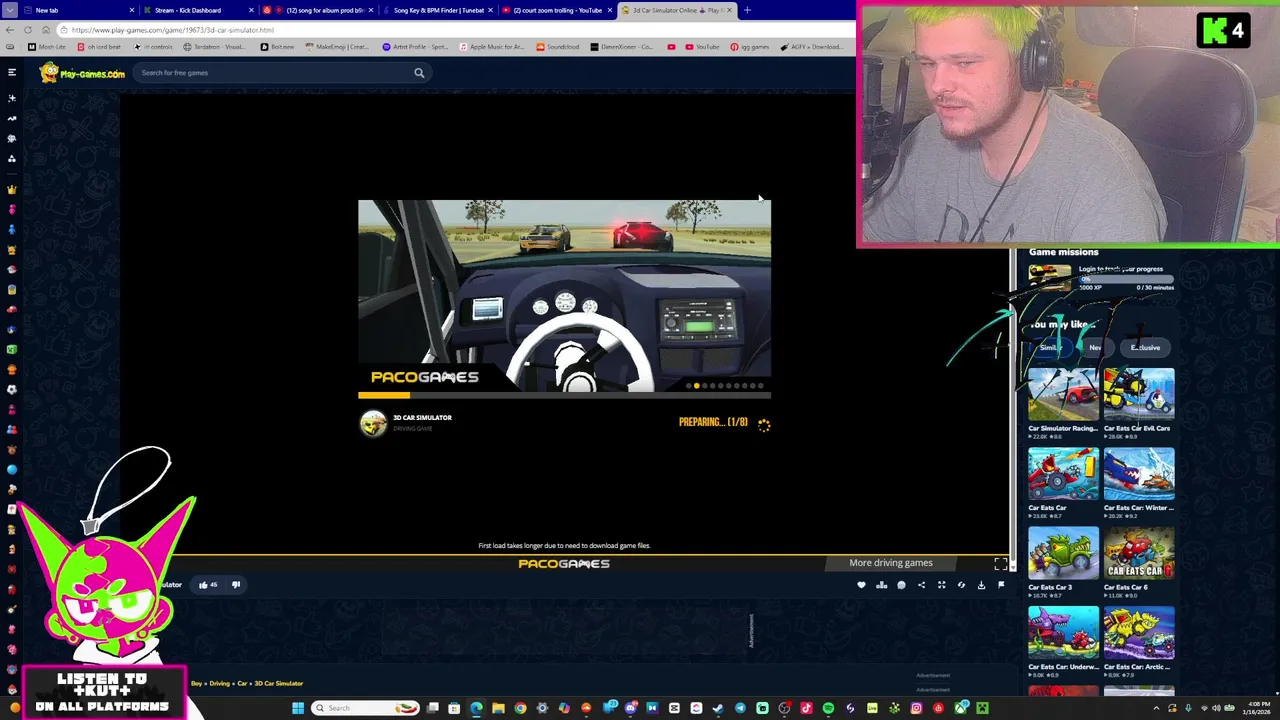The height and width of the screenshot is (720, 1280).
Task: Click the Car breadcrumb link
Action: [242, 683]
